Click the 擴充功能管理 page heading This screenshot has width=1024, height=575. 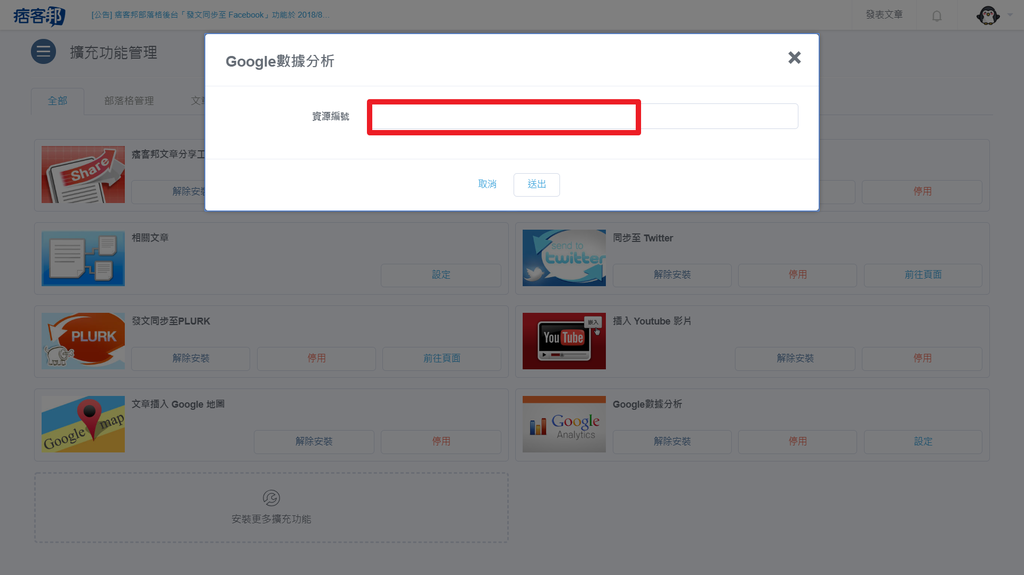pos(114,52)
